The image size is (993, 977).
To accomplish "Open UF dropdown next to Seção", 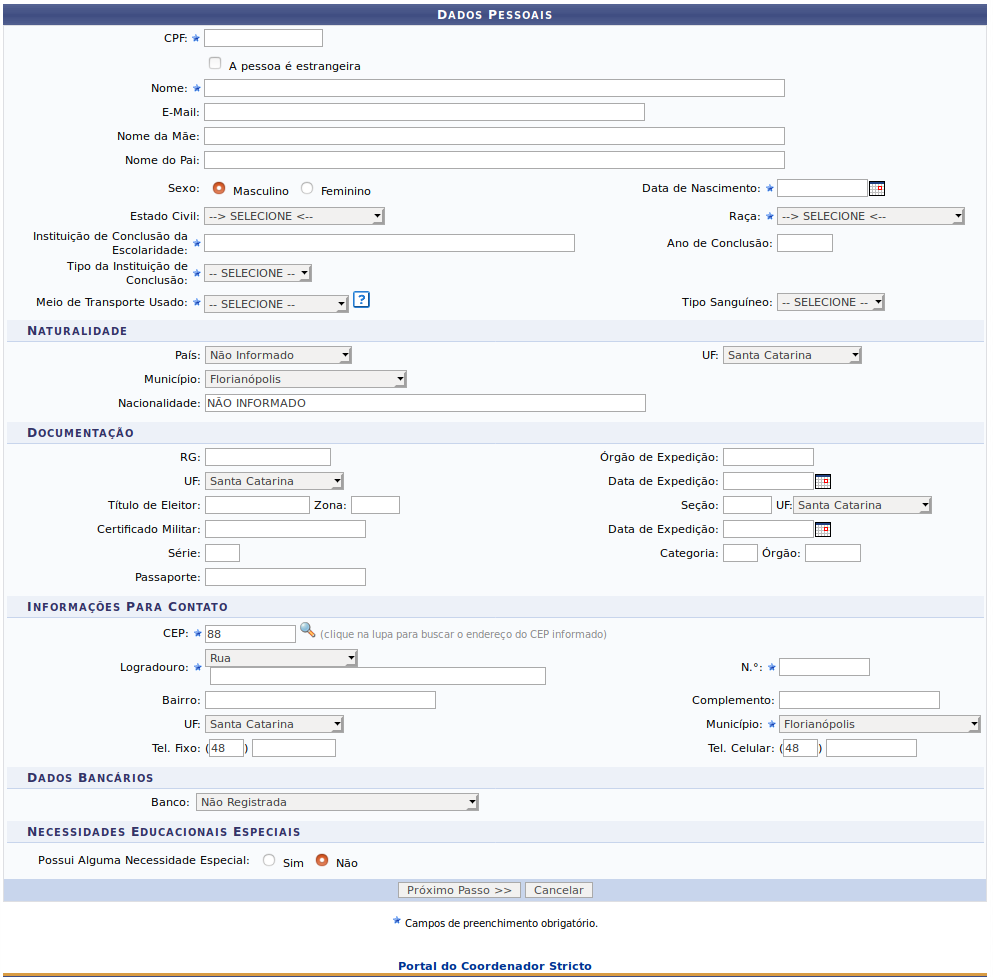I will pyautogui.click(x=862, y=505).
